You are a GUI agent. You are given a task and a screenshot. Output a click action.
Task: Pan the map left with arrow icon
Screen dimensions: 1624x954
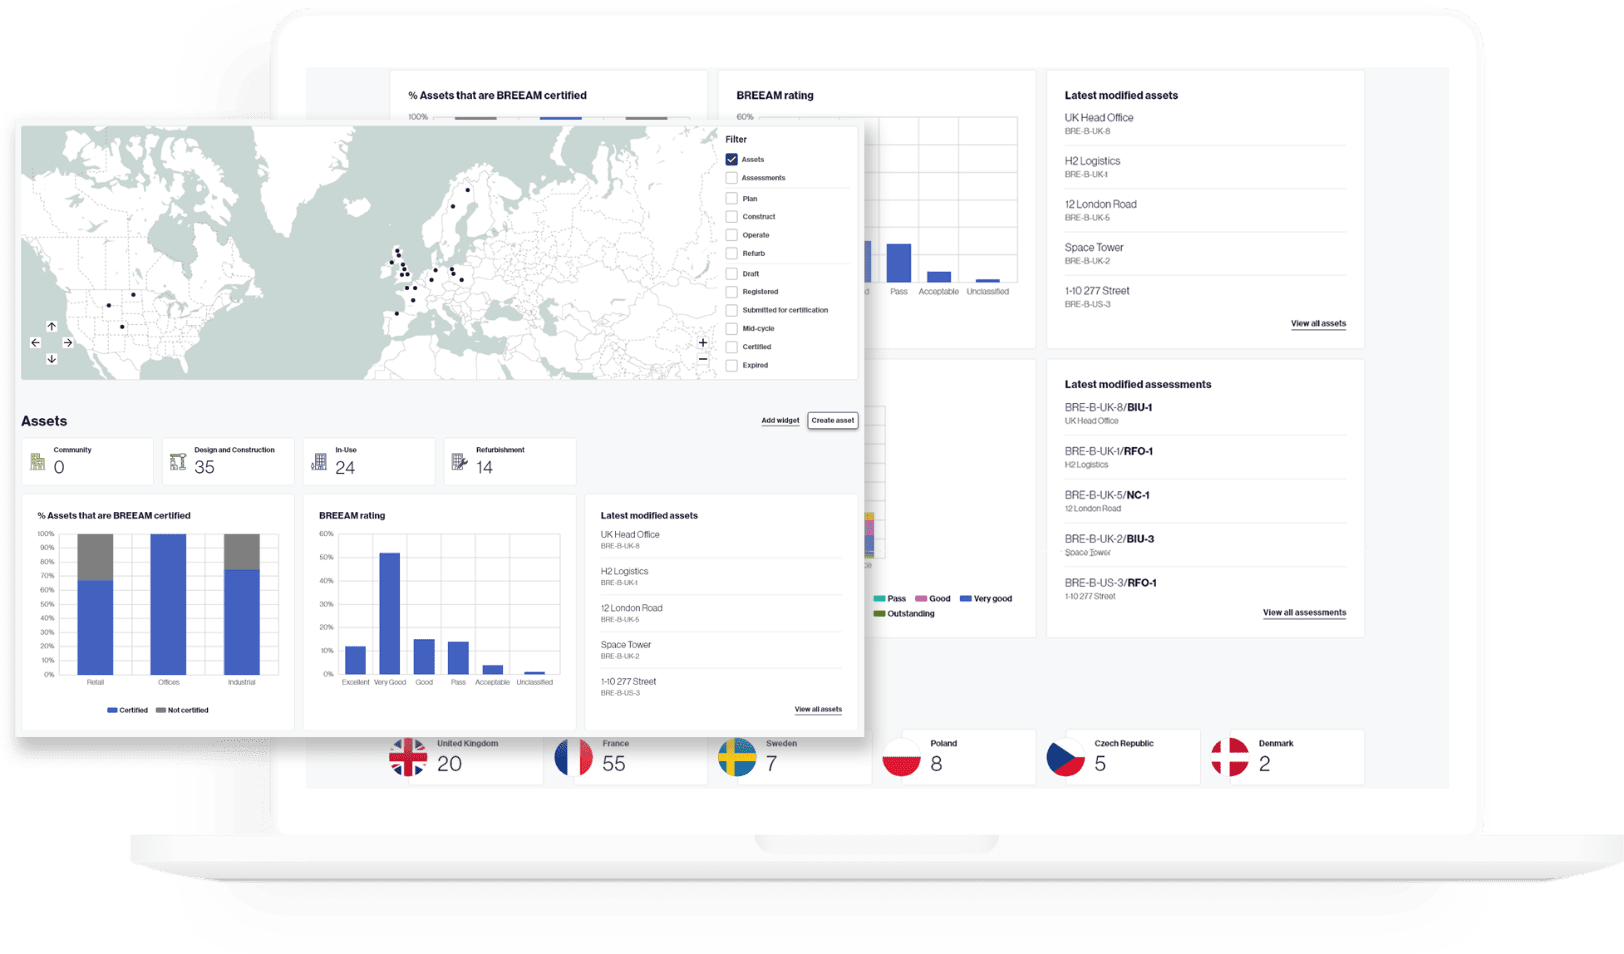(36, 343)
